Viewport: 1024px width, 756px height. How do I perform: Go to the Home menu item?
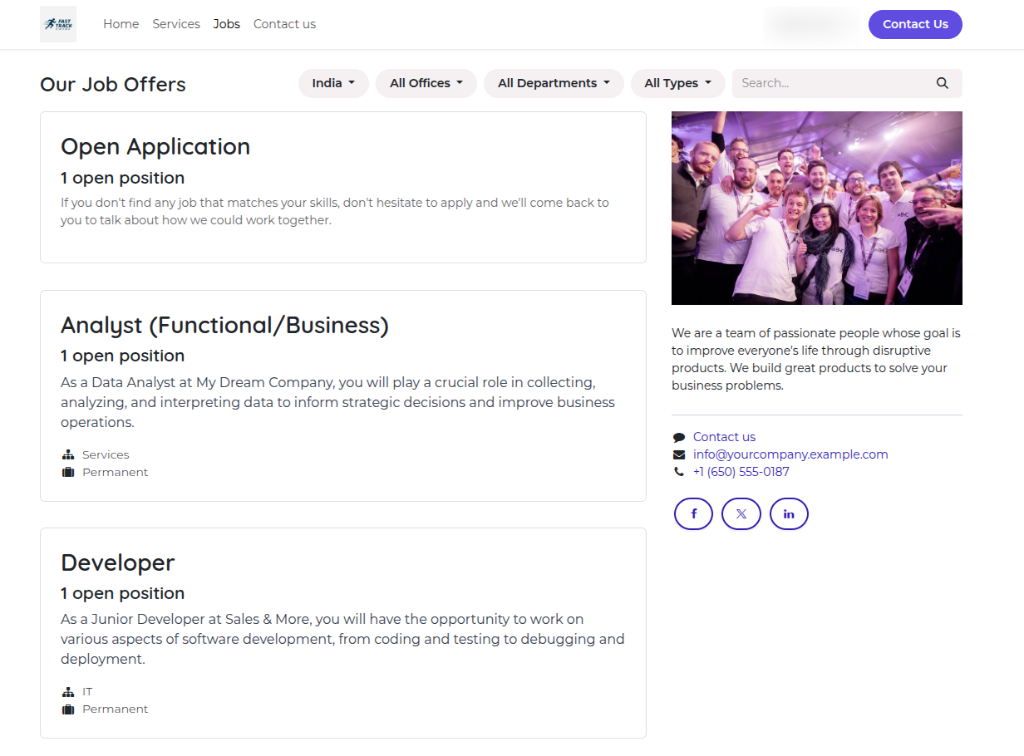click(121, 24)
